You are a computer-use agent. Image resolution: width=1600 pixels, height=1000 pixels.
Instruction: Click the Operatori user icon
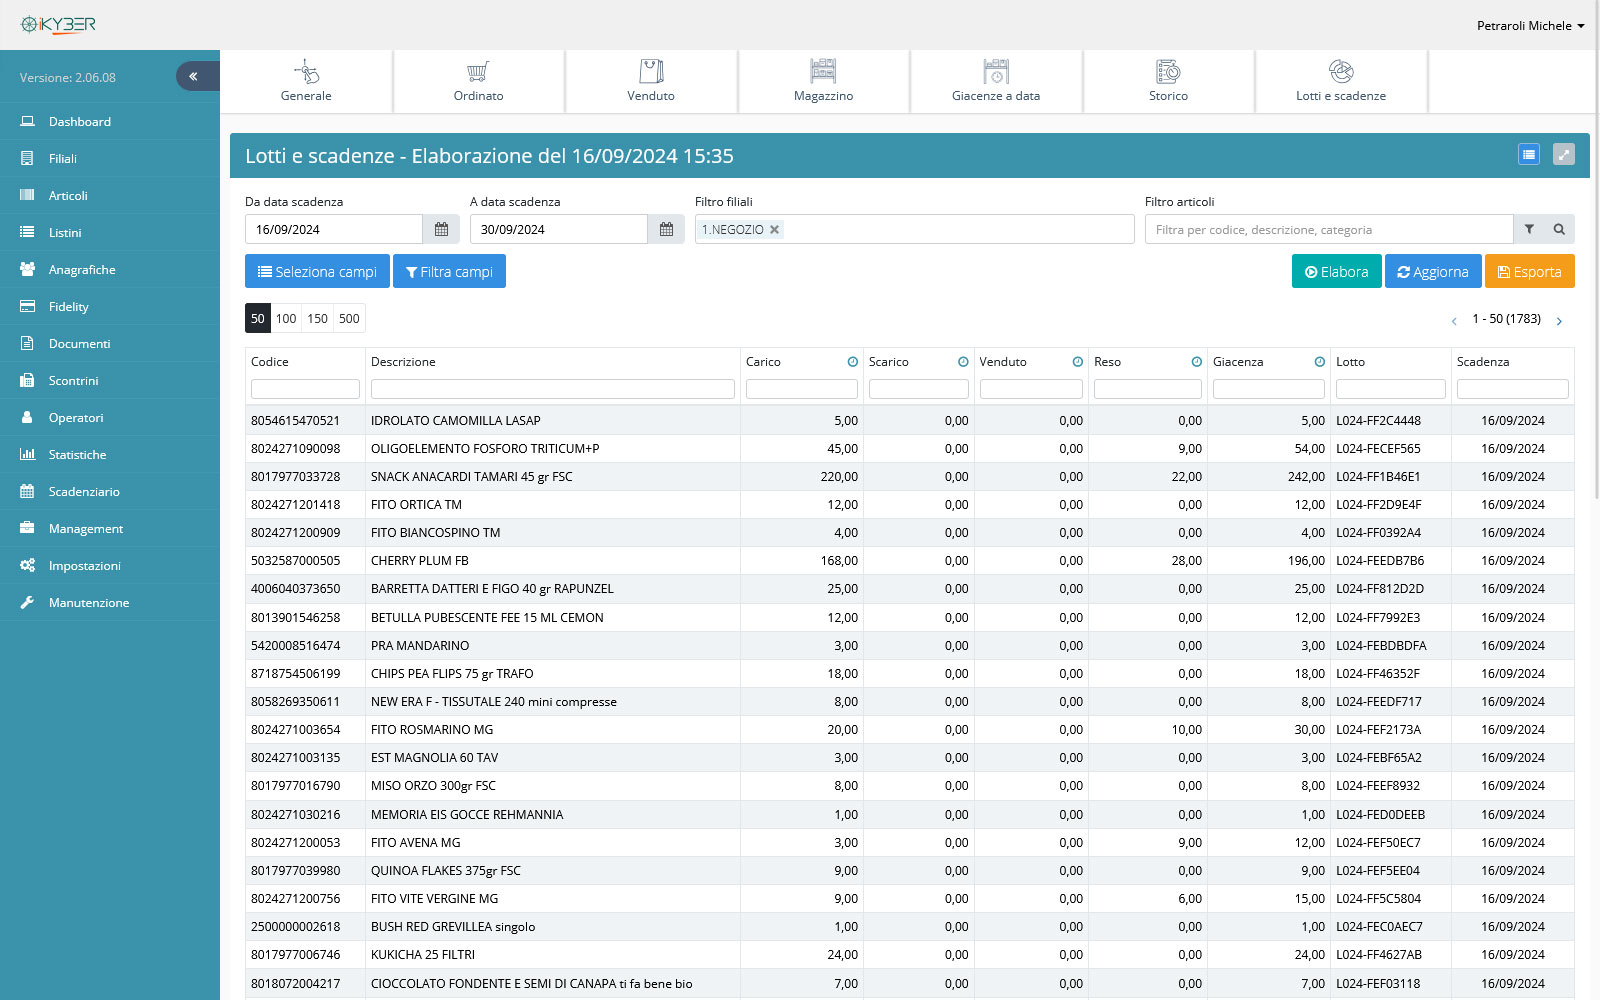(x=27, y=417)
